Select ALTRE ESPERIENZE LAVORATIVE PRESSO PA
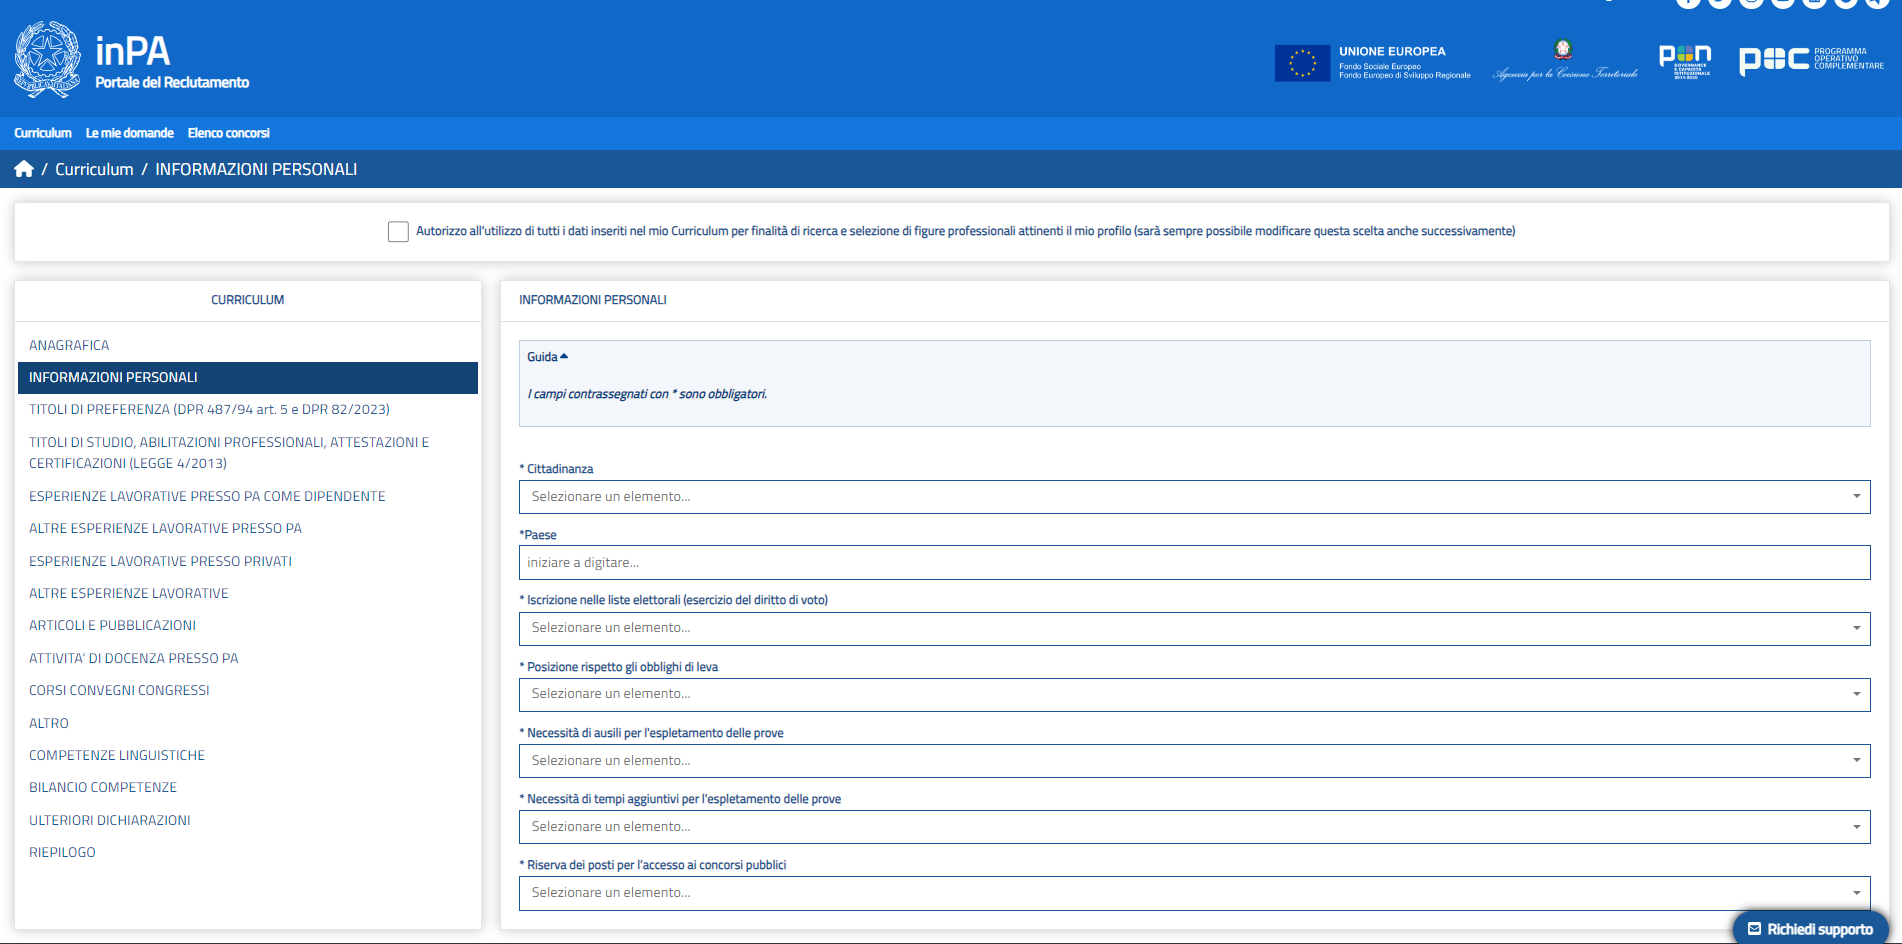The image size is (1902, 944). [x=248, y=528]
